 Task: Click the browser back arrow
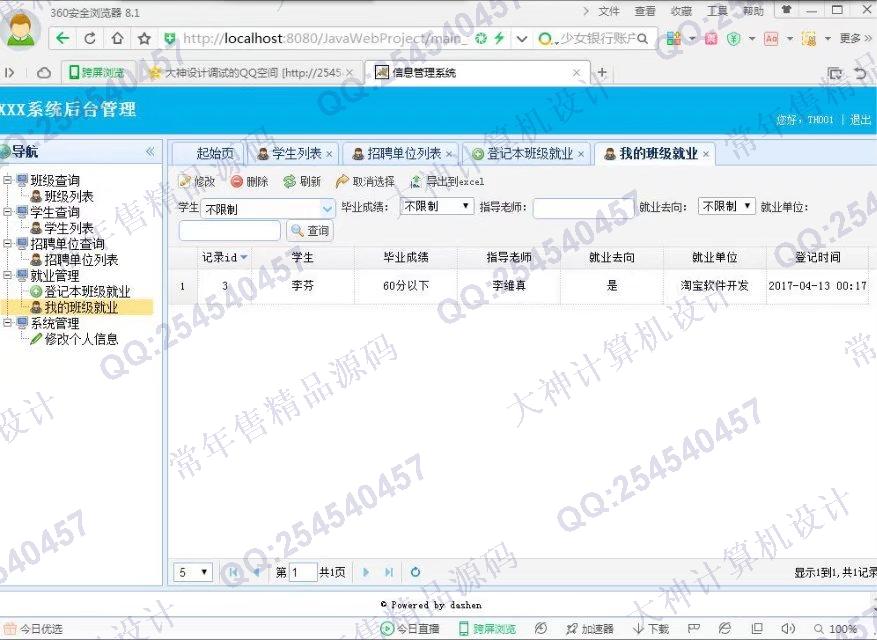click(x=63, y=38)
